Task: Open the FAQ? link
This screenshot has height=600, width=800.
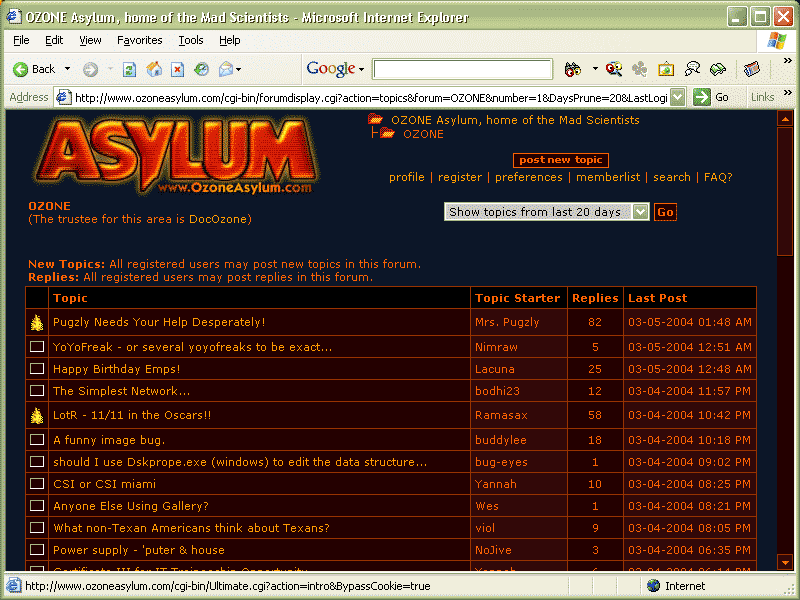Action: (x=718, y=177)
